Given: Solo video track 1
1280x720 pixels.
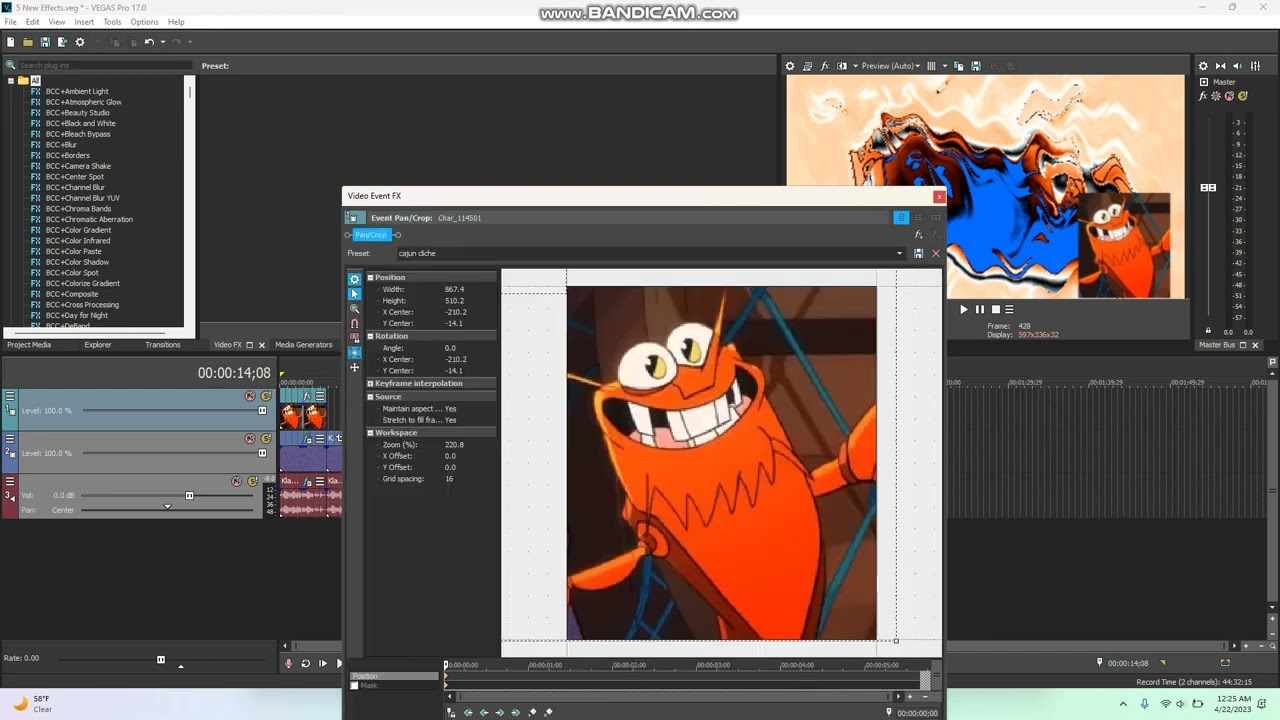Looking at the screenshot, I should click(x=266, y=396).
